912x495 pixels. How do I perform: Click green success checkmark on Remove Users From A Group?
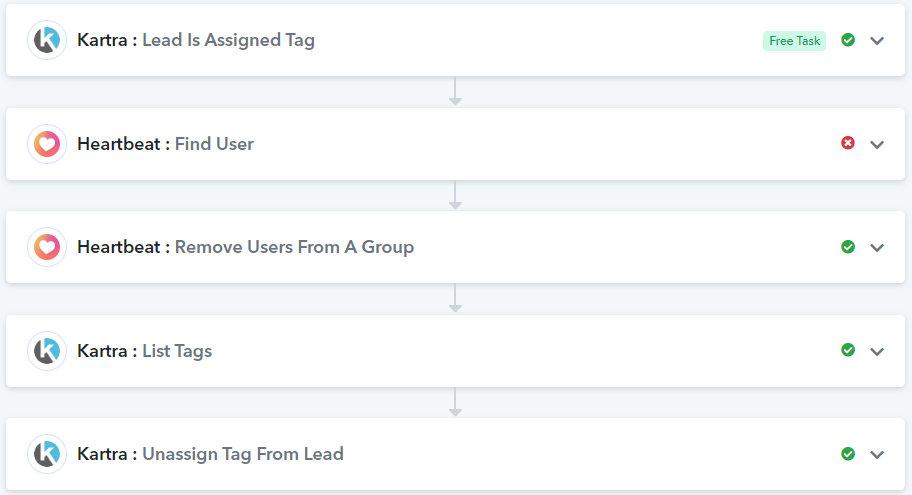coord(848,247)
